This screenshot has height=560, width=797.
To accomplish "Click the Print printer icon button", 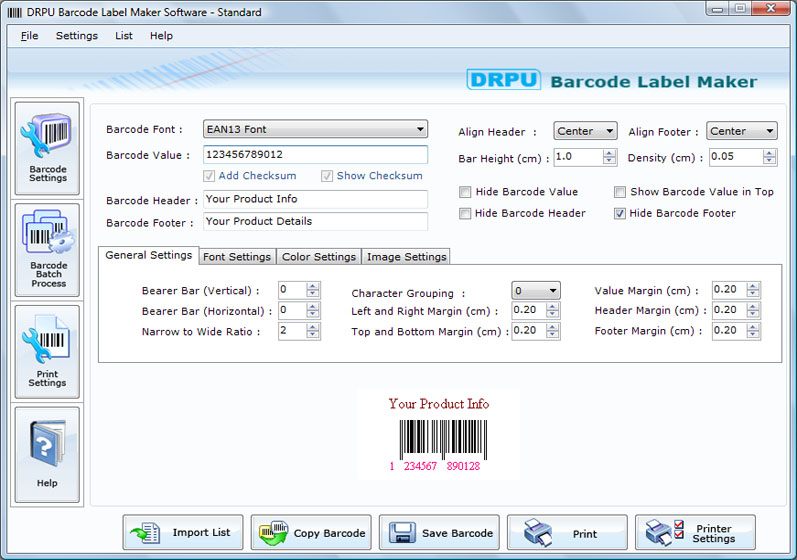I will click(567, 532).
